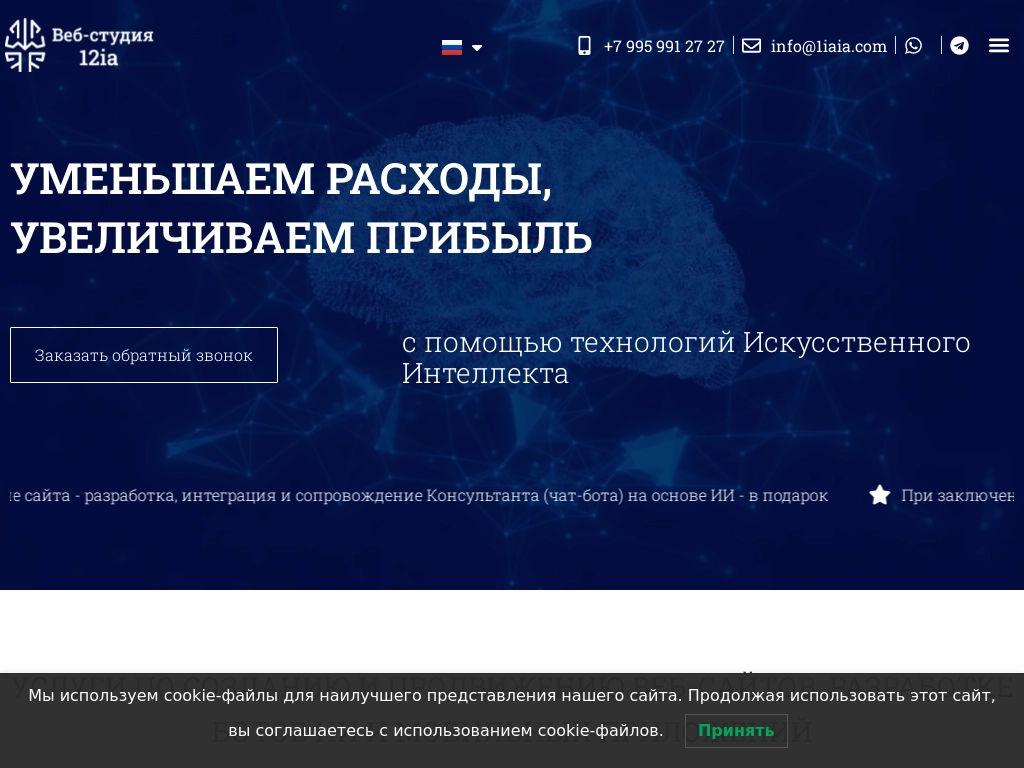Select the scrolling promo text about чат-бота
This screenshot has width=1024, height=768.
[x=415, y=495]
